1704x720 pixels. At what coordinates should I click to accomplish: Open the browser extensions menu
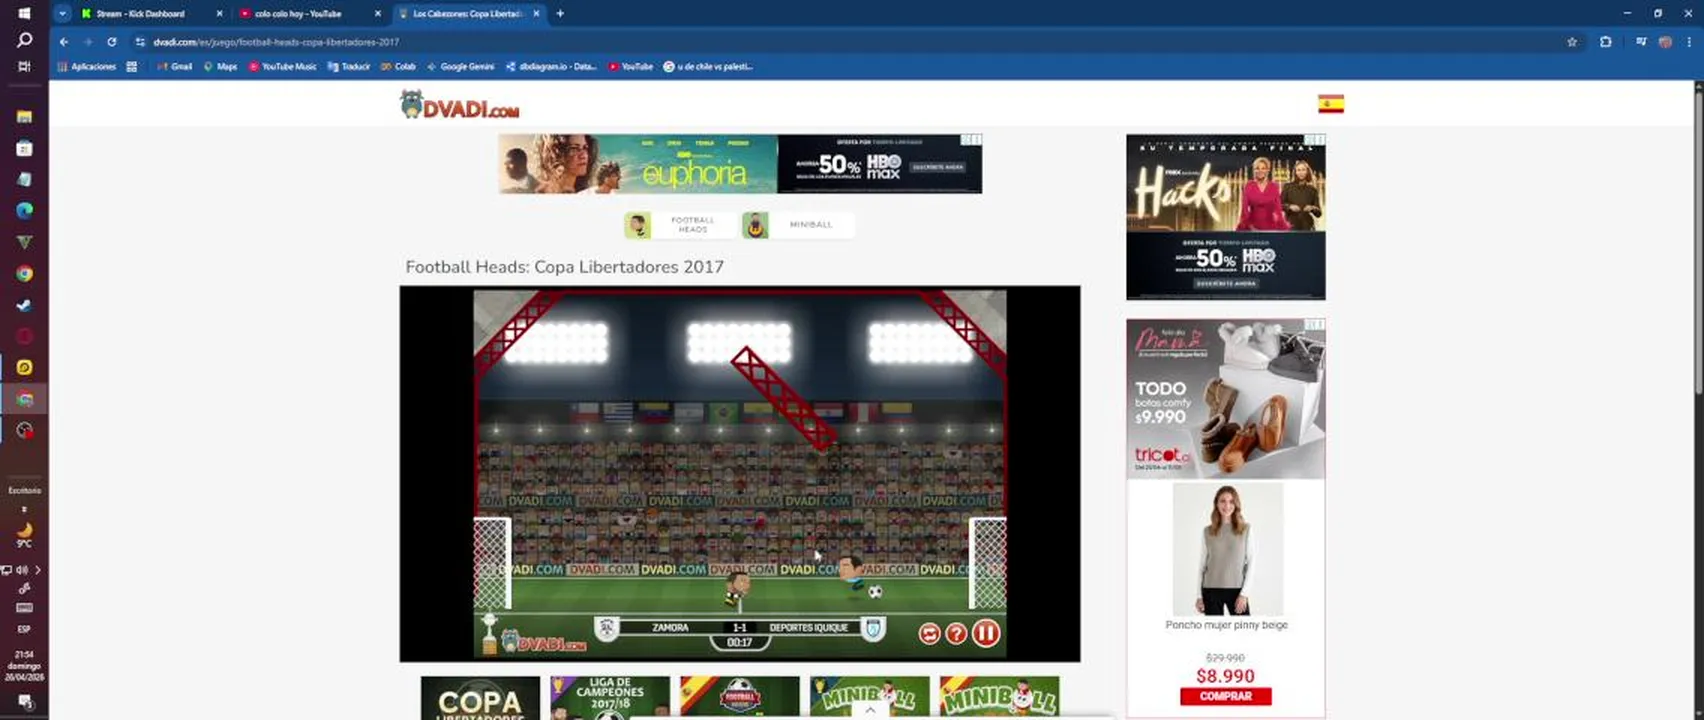point(1606,42)
